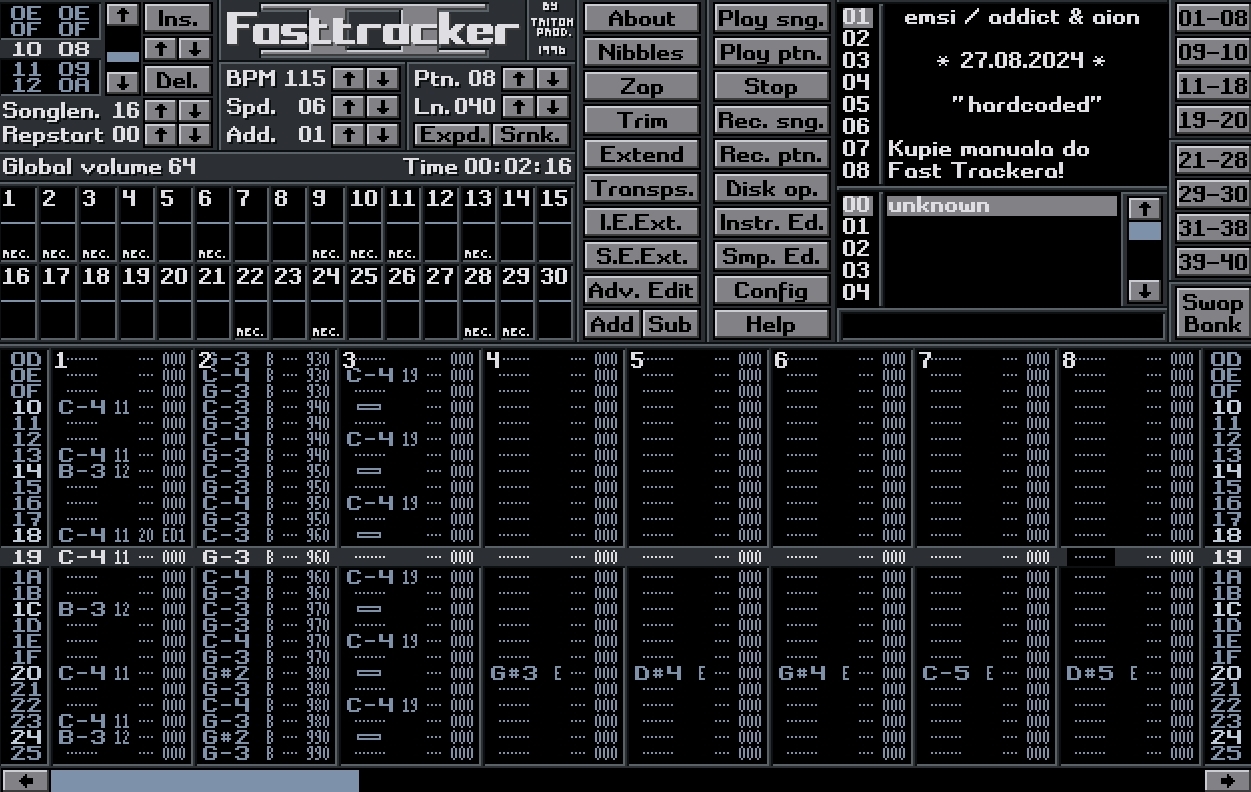1251x792 pixels.
Task: Click the Extend button
Action: coord(641,154)
